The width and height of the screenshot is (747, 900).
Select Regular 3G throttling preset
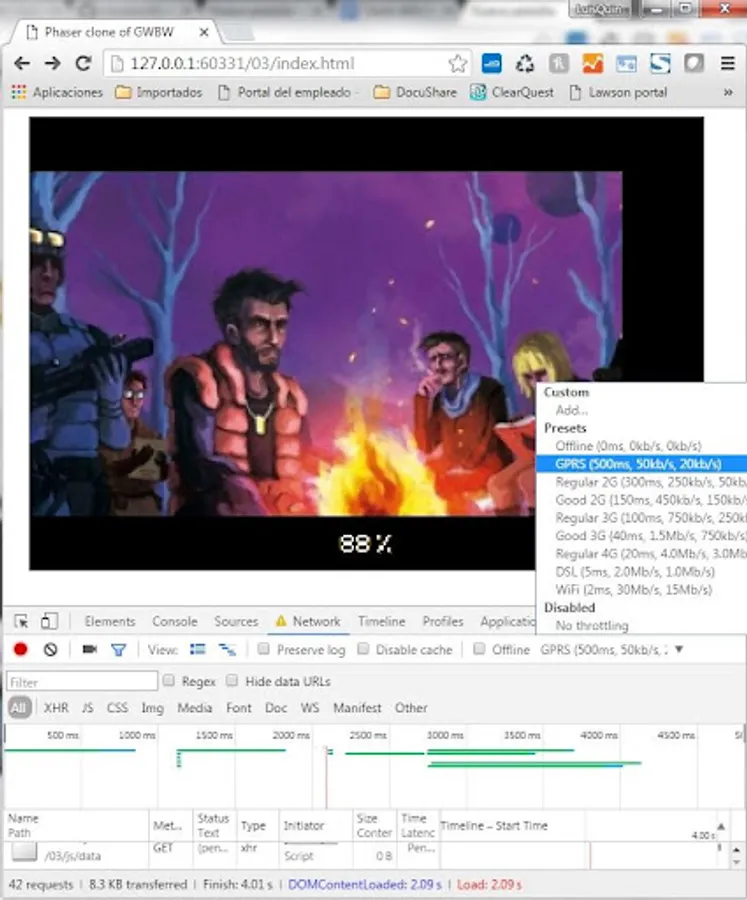coord(641,518)
